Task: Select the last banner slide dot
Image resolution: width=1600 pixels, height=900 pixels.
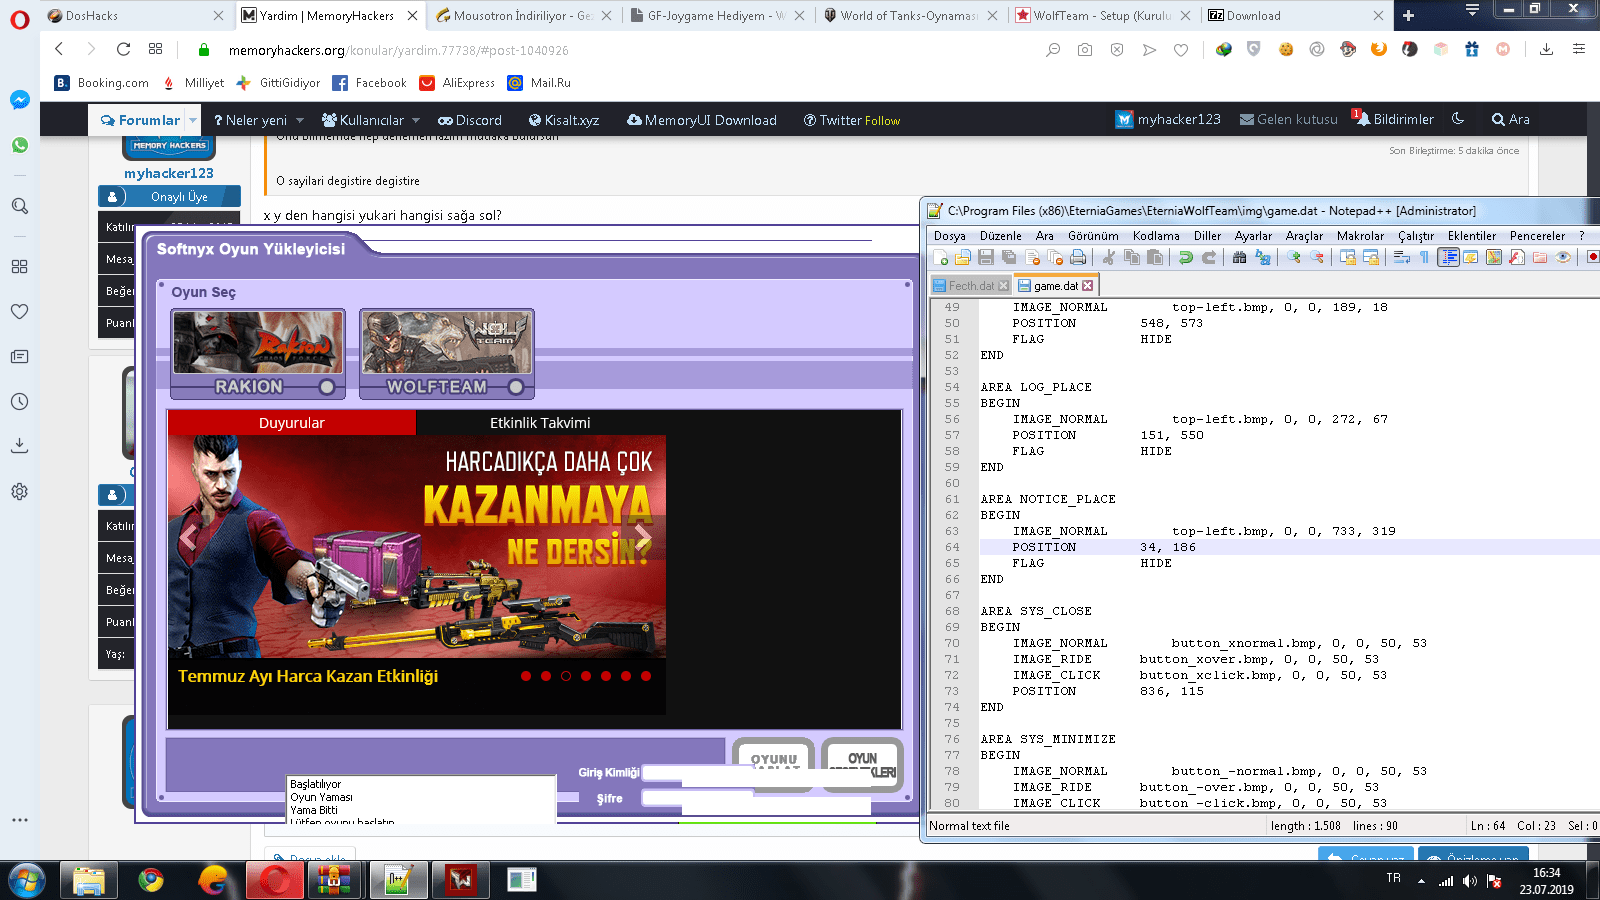Action: (x=646, y=676)
